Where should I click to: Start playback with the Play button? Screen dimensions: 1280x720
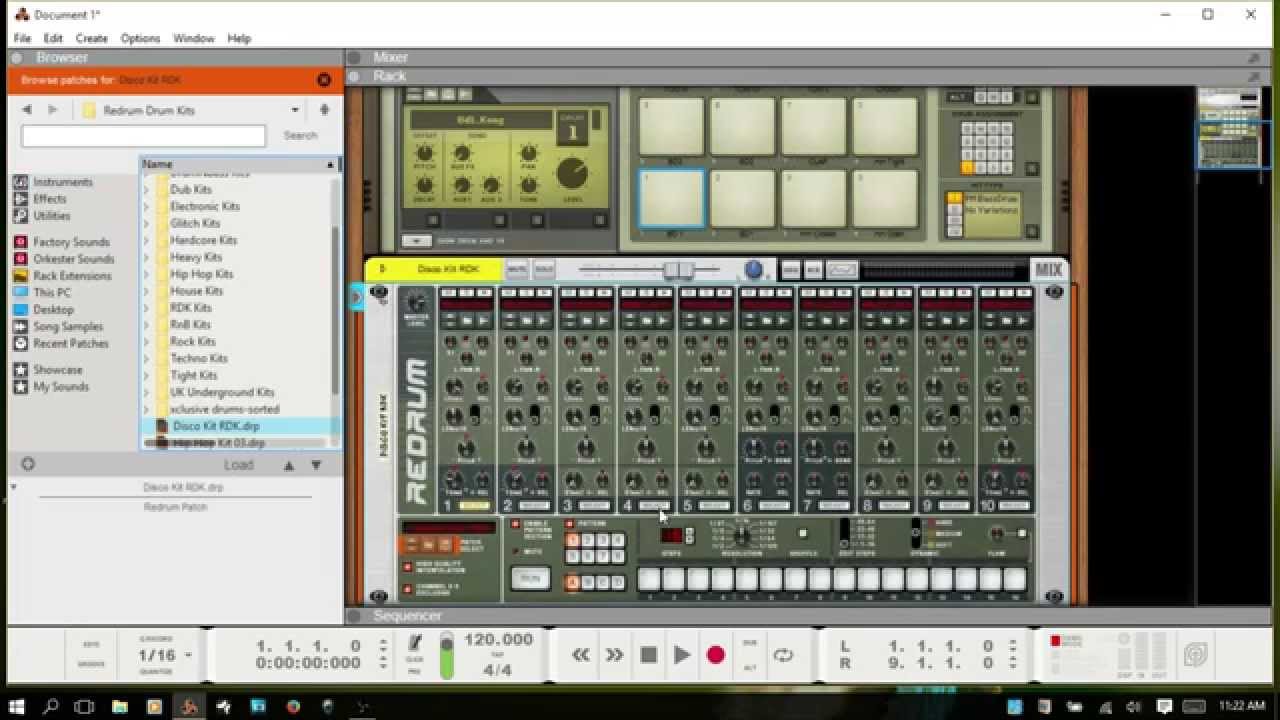click(x=682, y=655)
